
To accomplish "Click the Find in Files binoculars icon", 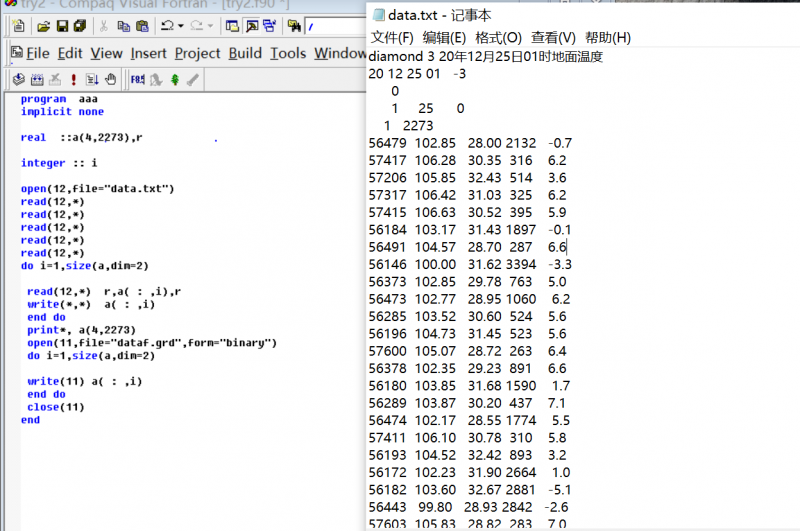I will (x=292, y=26).
